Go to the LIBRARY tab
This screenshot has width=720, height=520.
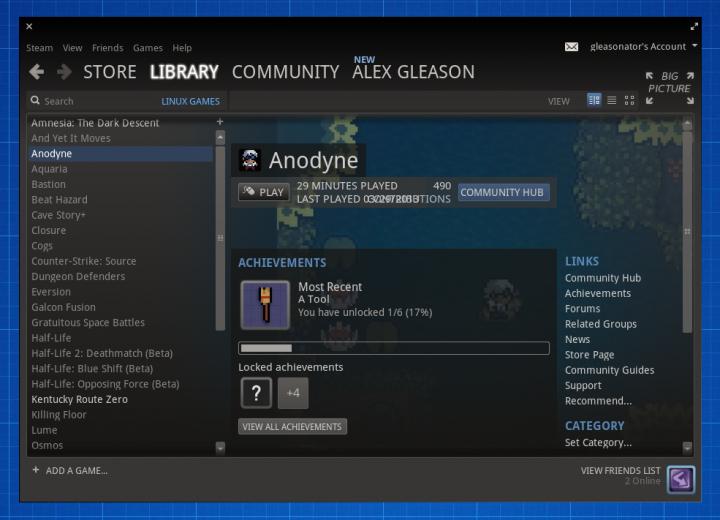pyautogui.click(x=184, y=72)
